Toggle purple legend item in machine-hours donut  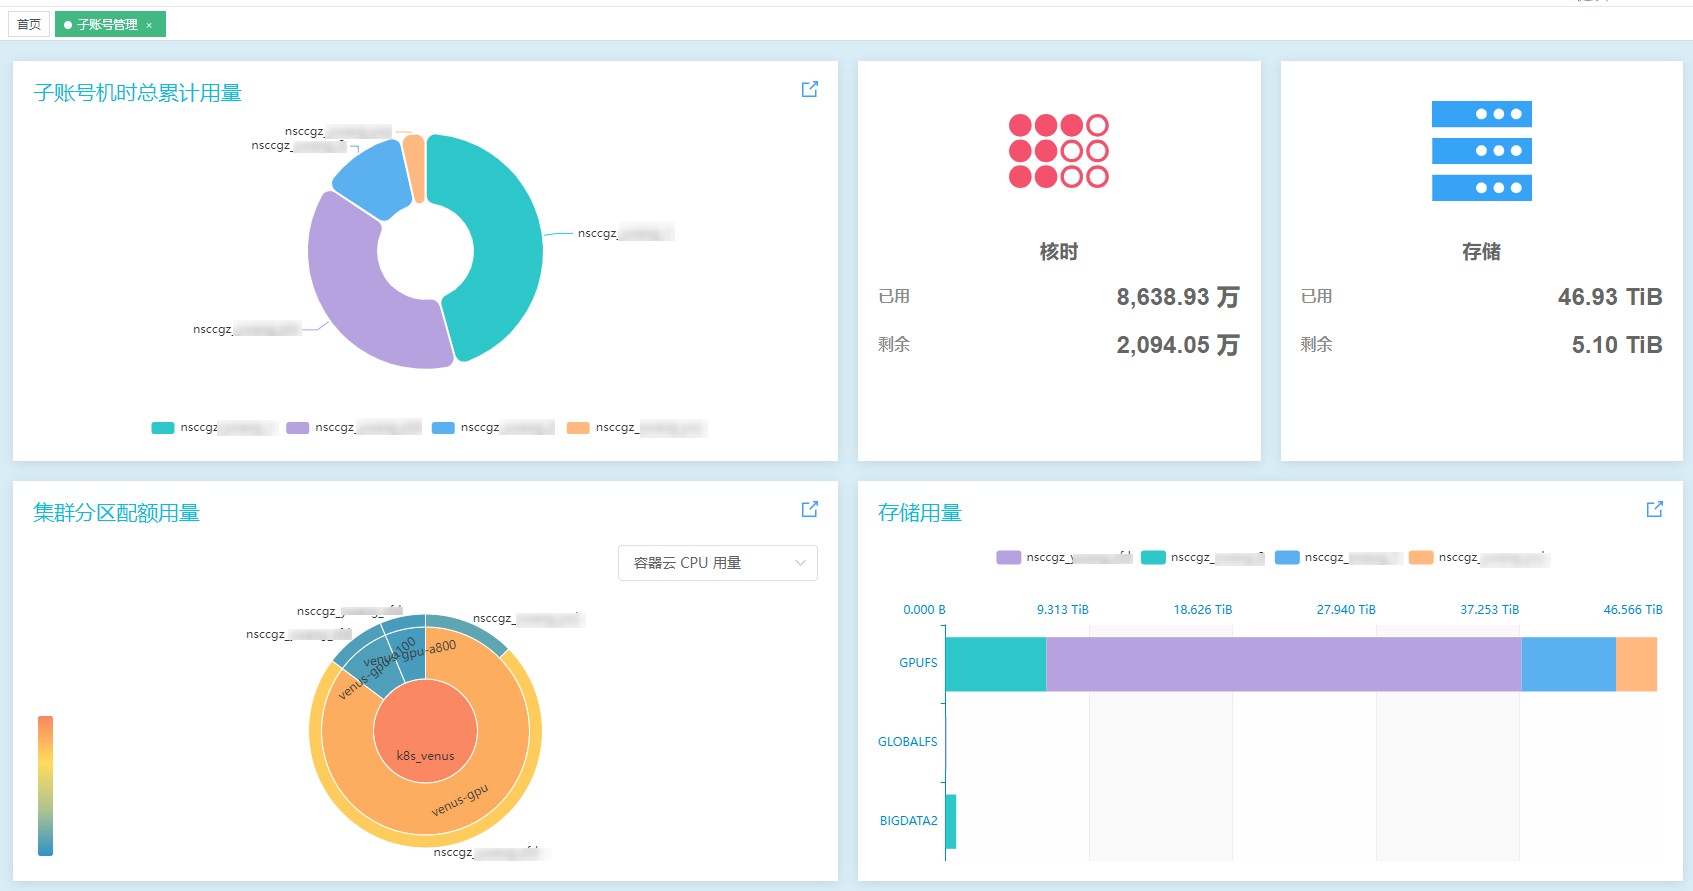pyautogui.click(x=298, y=428)
